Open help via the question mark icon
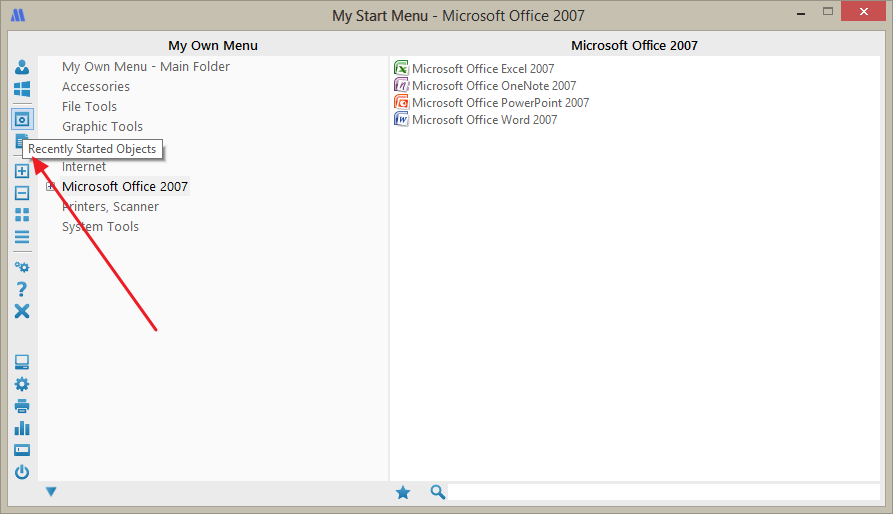Viewport: 893px width, 514px height. click(x=22, y=289)
